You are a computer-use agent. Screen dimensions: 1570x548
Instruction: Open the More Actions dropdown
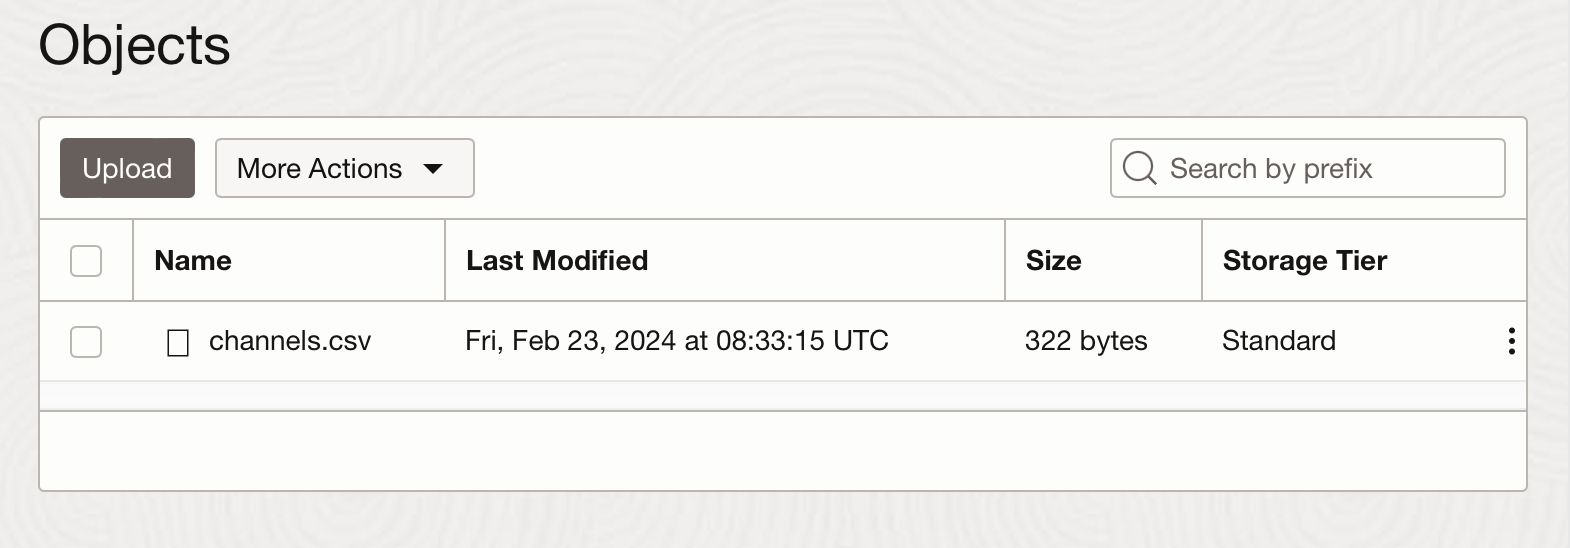pos(320,168)
